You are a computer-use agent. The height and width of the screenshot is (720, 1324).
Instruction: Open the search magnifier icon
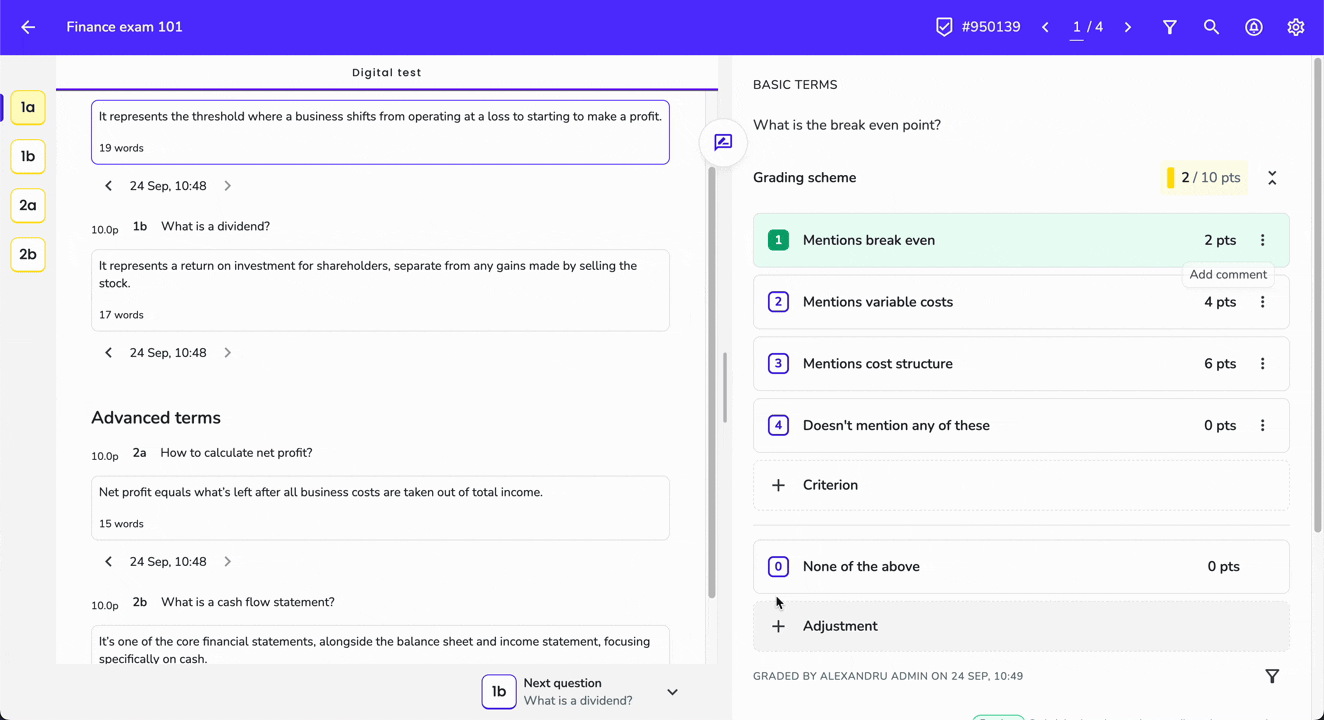pos(1211,27)
